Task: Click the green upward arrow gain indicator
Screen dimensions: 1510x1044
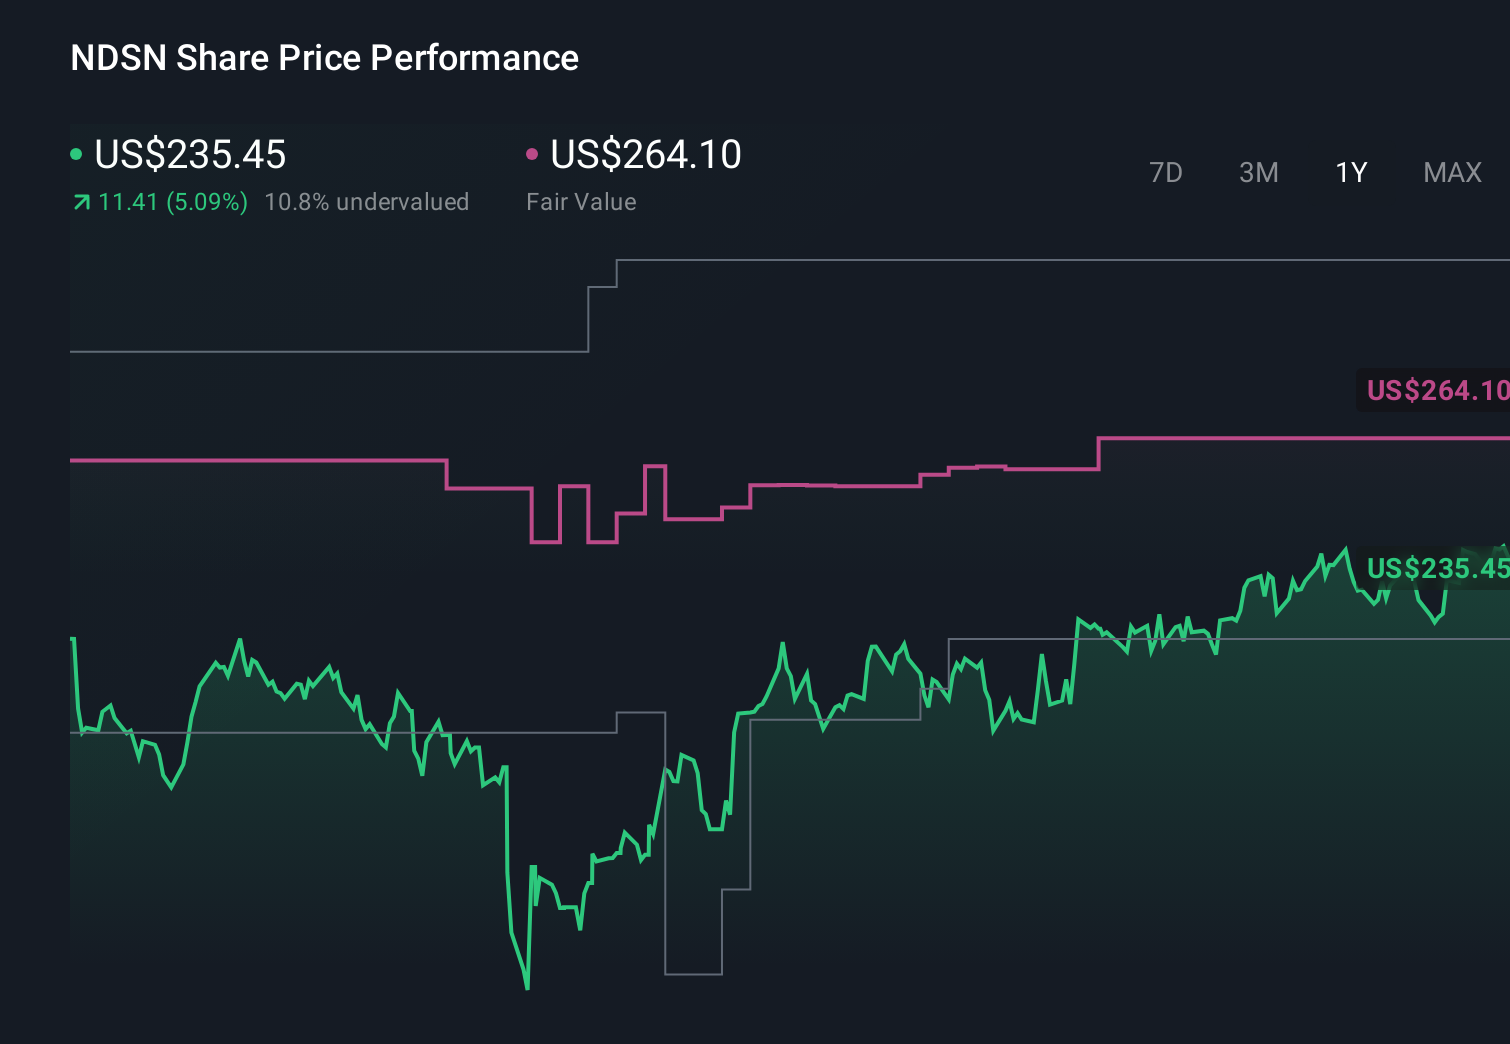Action: point(80,202)
